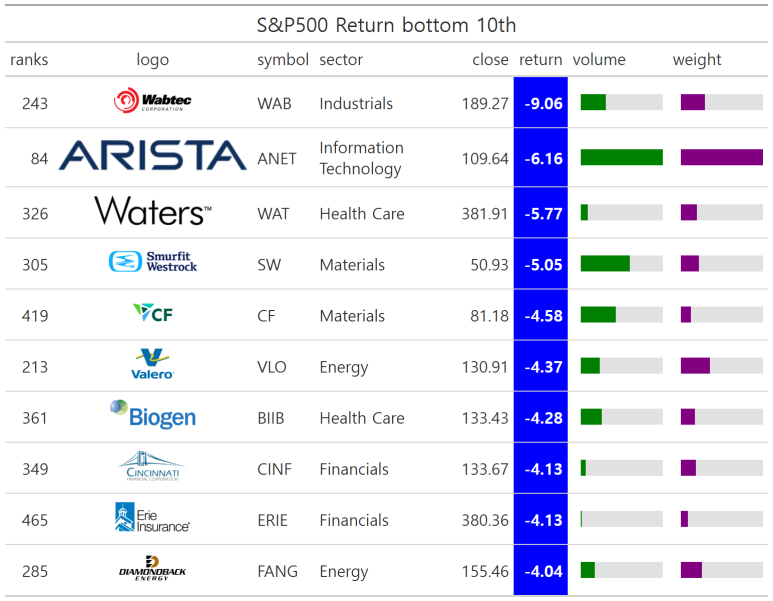The image size is (773, 601).
Task: Click the close price 189.27
Action: 485,104
